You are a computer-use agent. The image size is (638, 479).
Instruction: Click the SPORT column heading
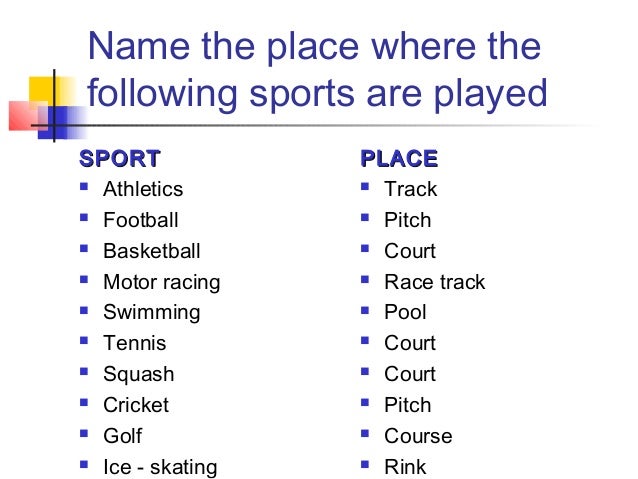coord(120,158)
